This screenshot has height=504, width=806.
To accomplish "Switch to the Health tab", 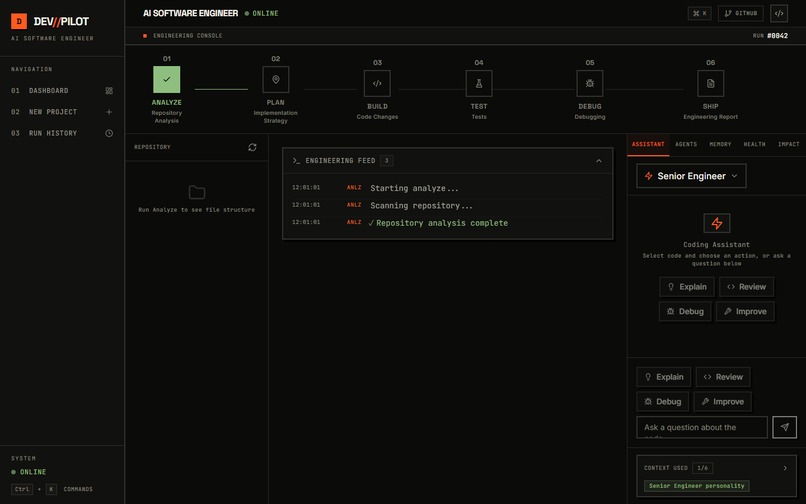I will (755, 145).
